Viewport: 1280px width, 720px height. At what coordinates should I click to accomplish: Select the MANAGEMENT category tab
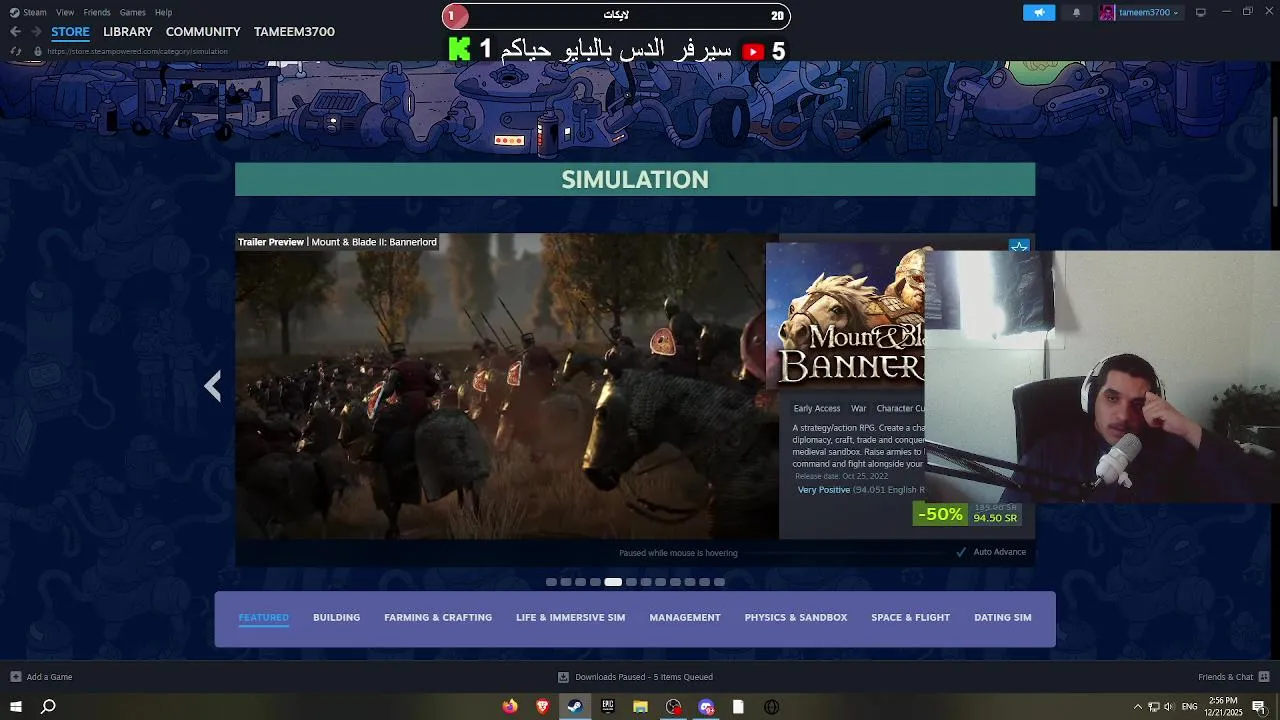tap(685, 617)
